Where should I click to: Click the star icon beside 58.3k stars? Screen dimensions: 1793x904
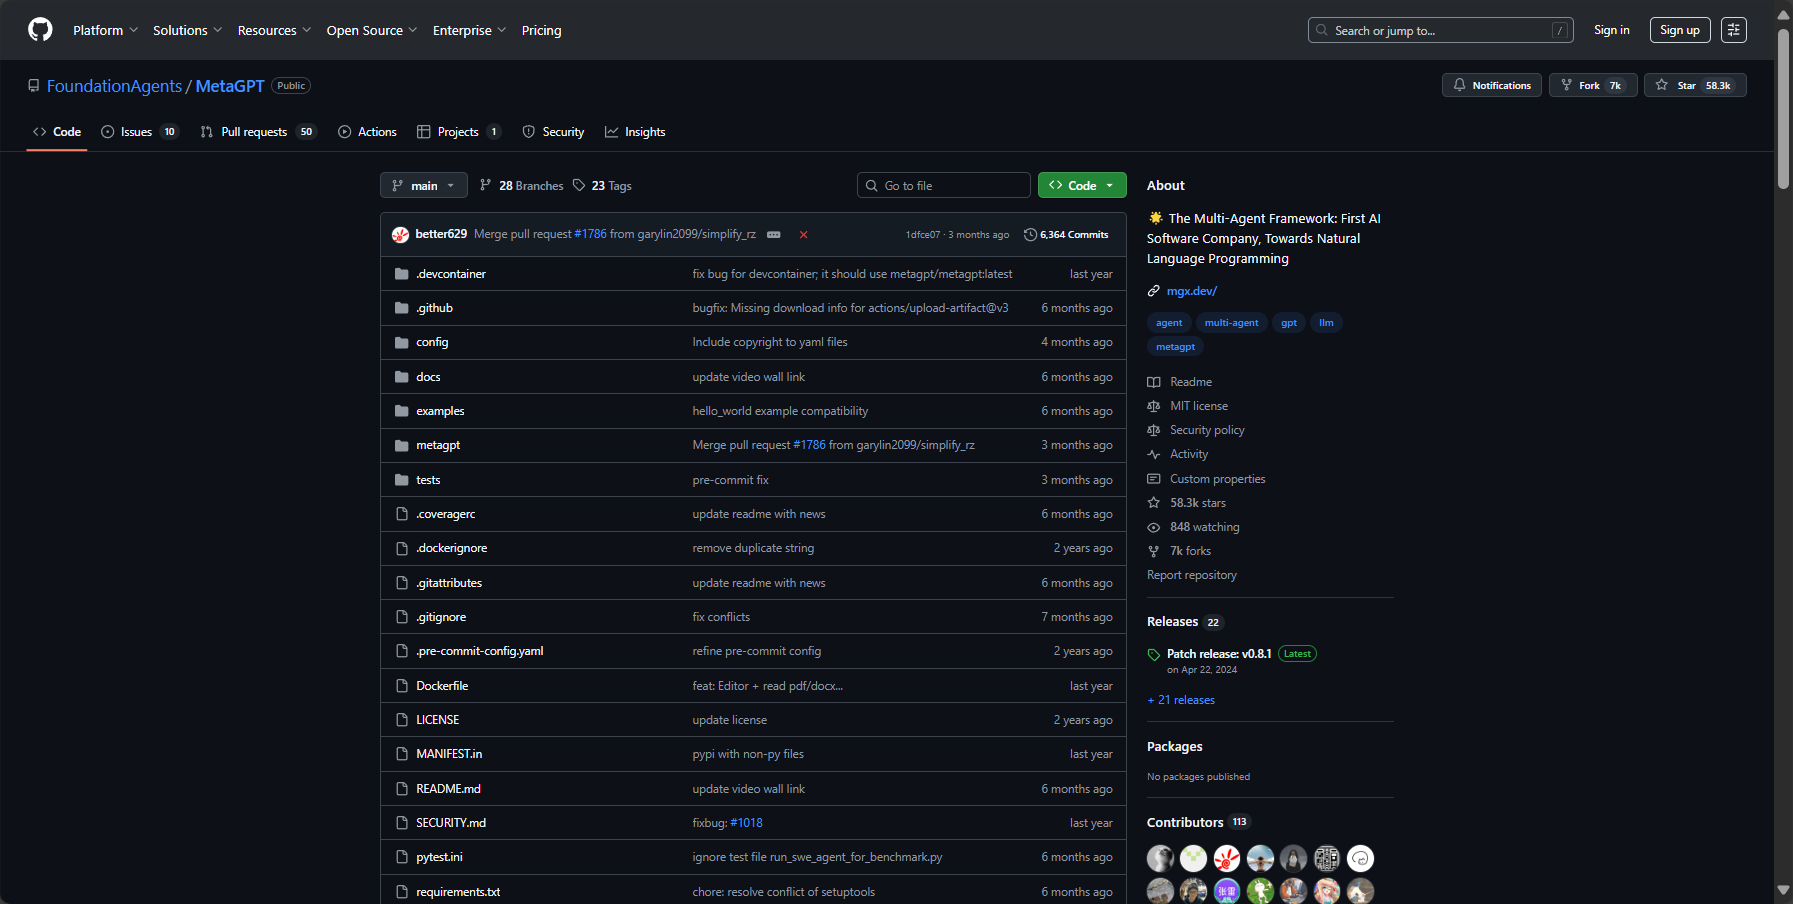(1154, 503)
